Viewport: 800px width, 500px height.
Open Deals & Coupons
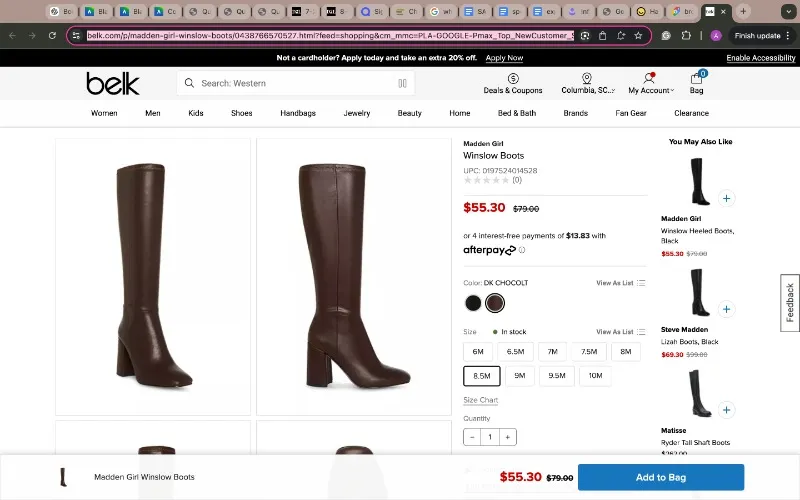click(x=513, y=84)
